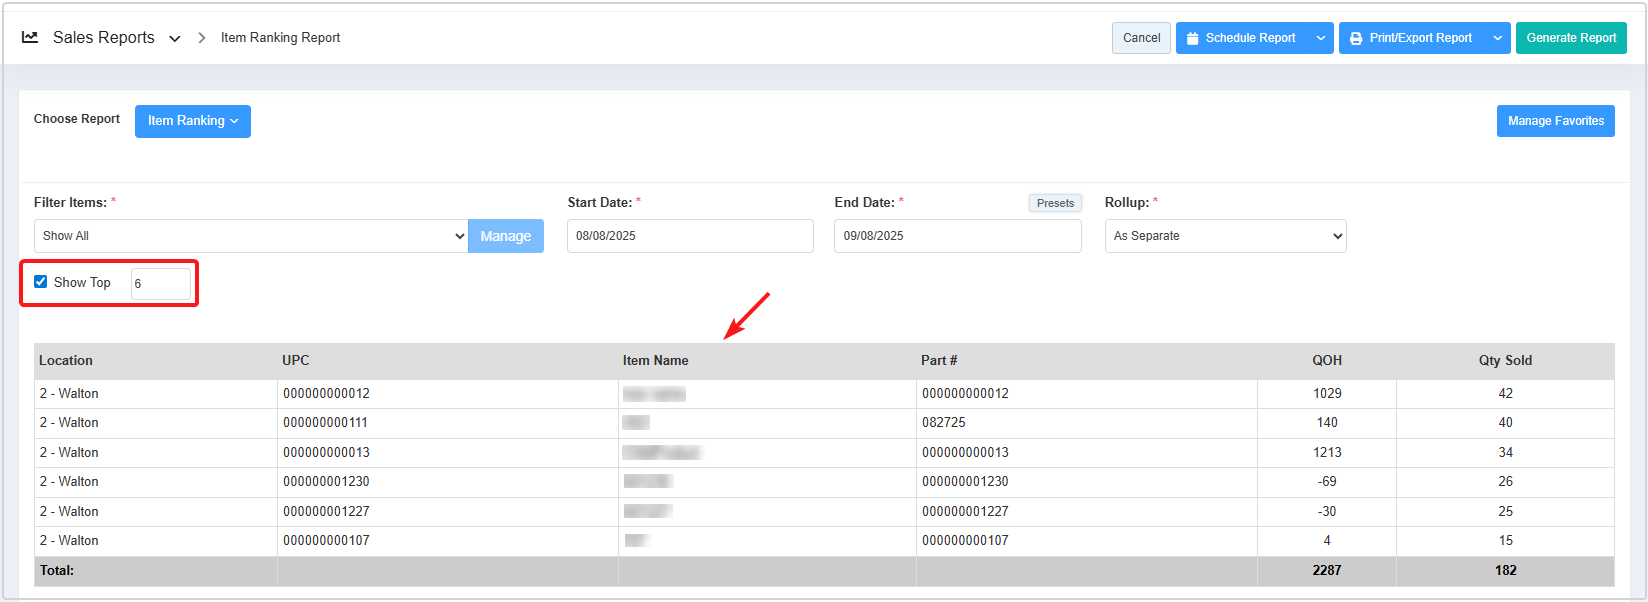Open the Rollup As Separate dropdown
Image resolution: width=1648 pixels, height=602 pixels.
pyautogui.click(x=1225, y=236)
